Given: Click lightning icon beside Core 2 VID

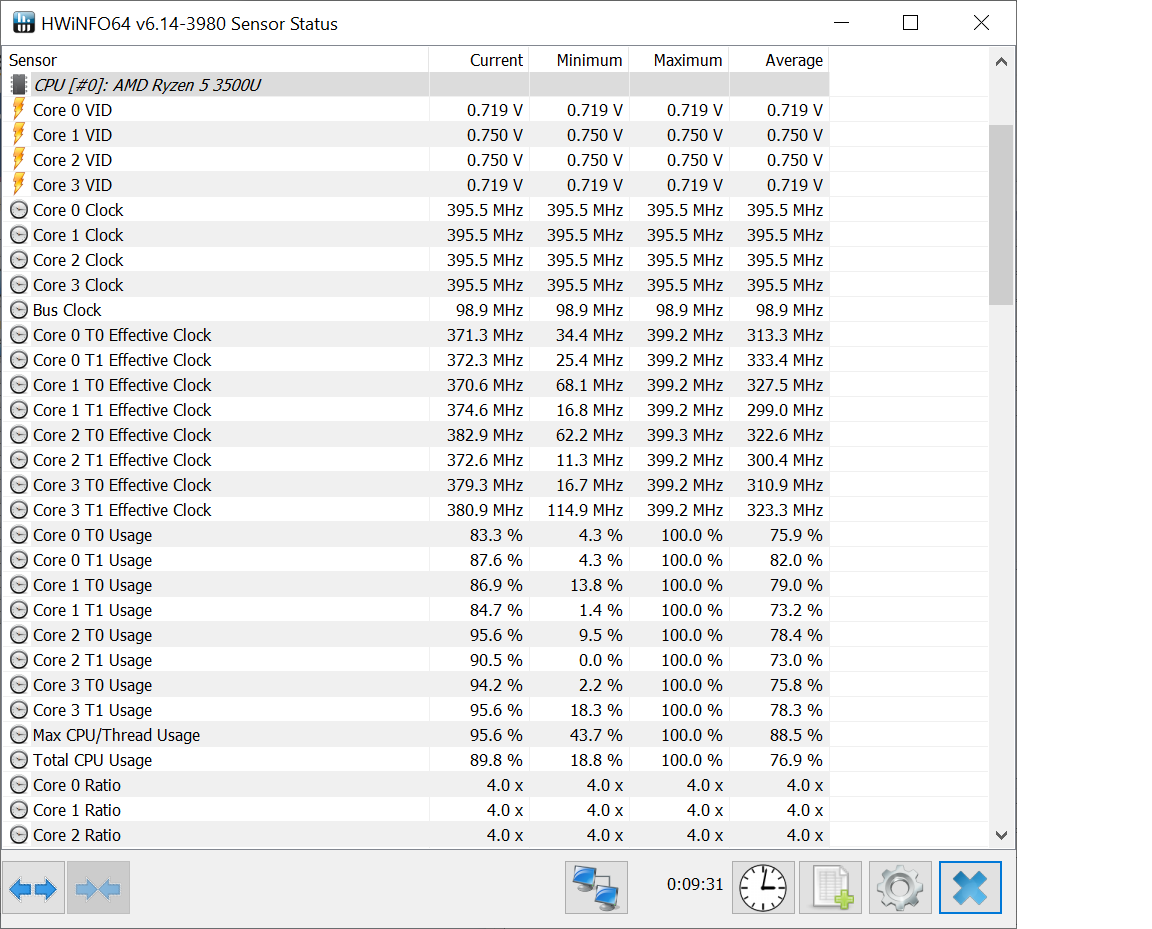Looking at the screenshot, I should coord(19,159).
